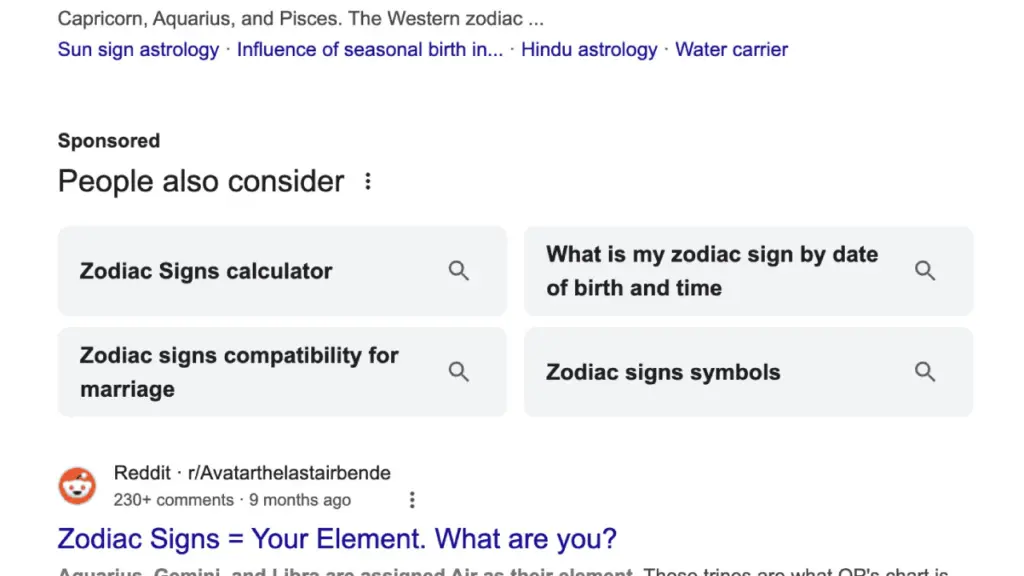Open Zodiac Signs = Your Element result
This screenshot has height=576, width=1024.
337,539
